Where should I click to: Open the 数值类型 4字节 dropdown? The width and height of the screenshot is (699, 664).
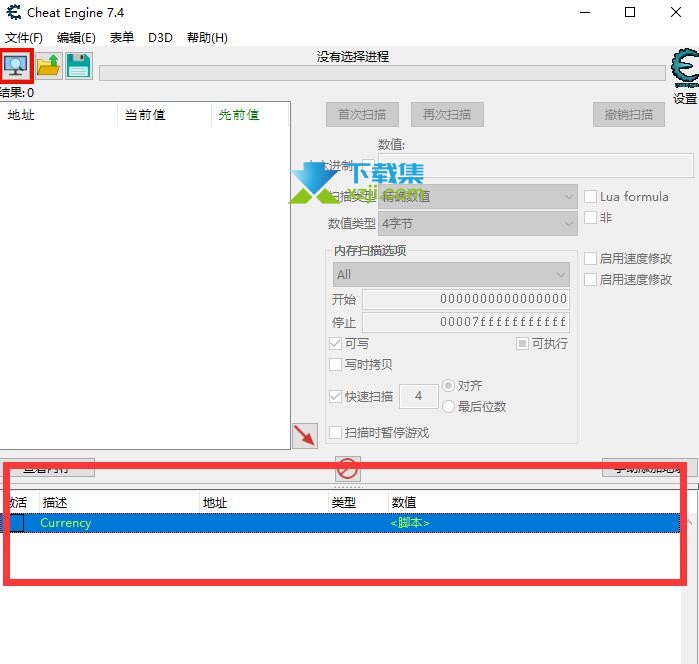tap(477, 223)
